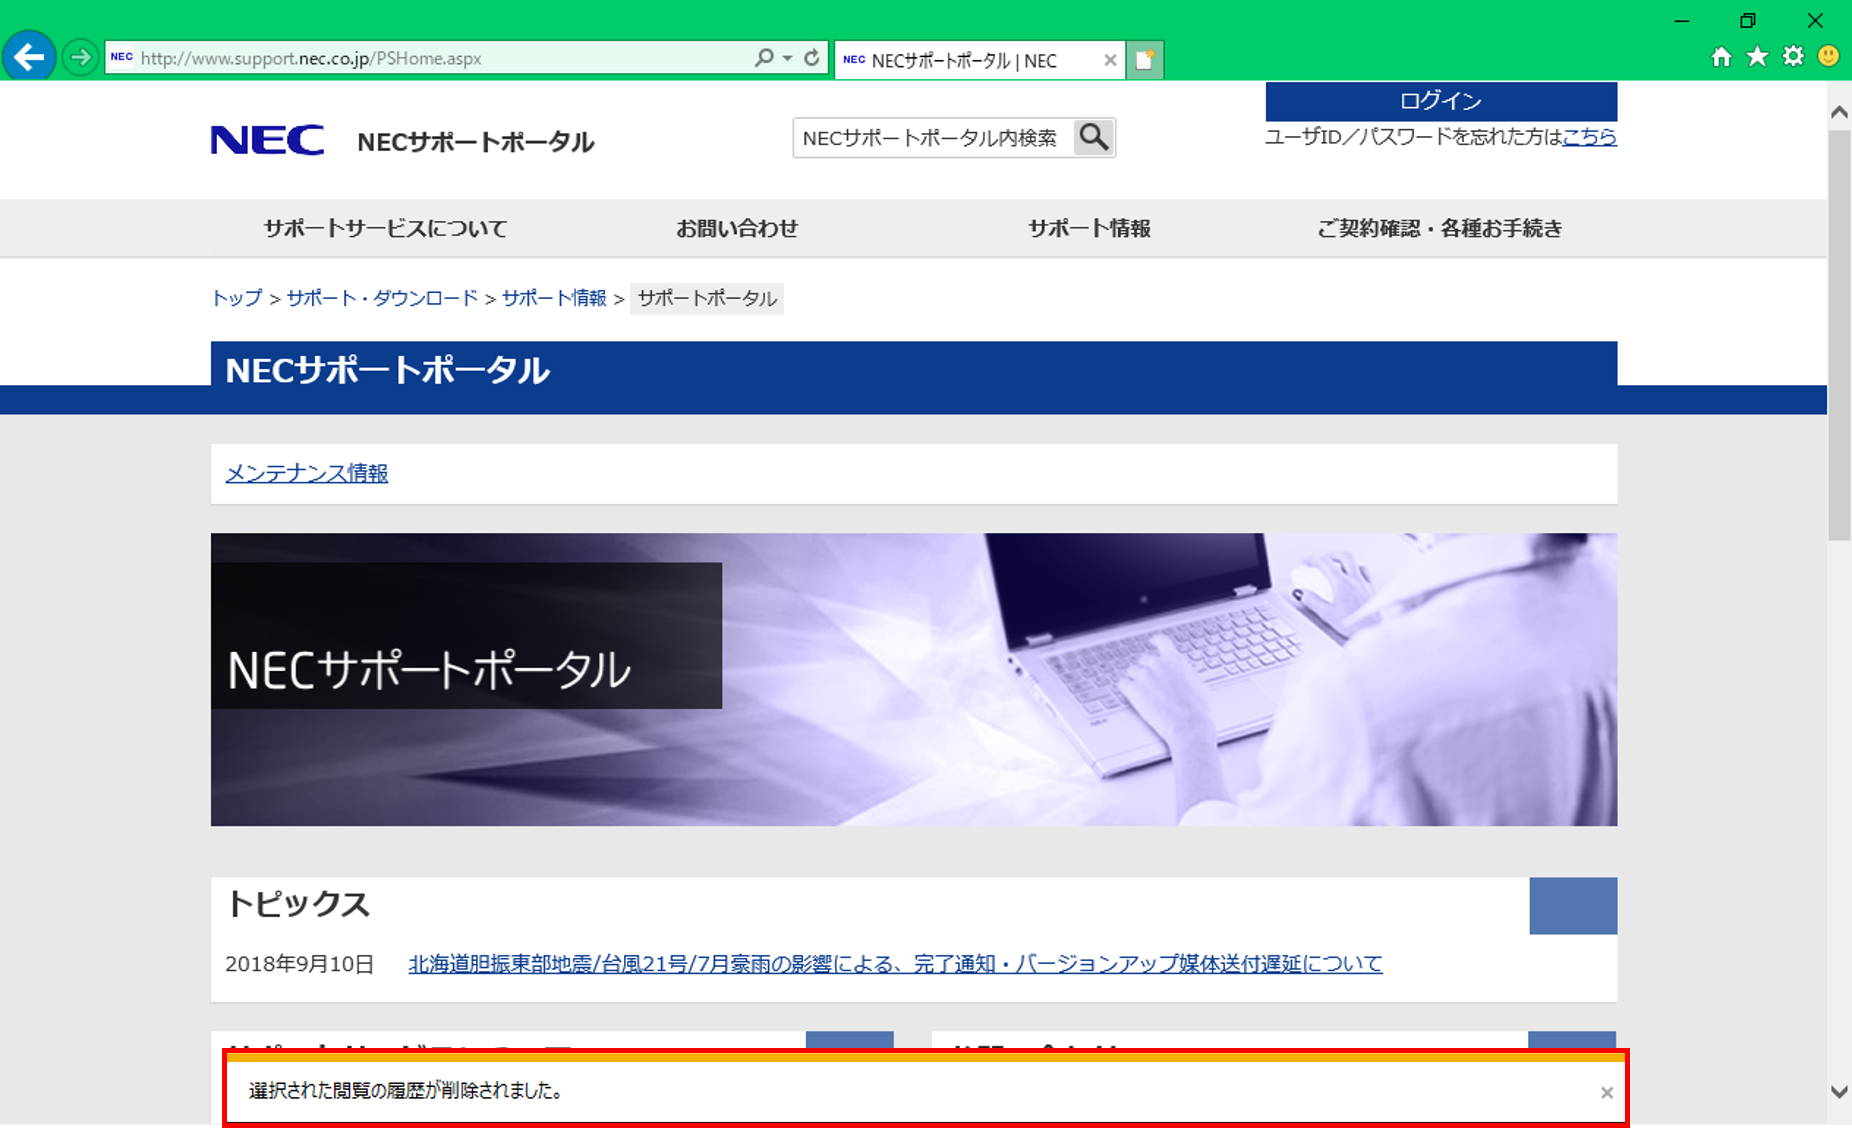Open the browser Home icon
This screenshot has height=1128, width=1852.
1721,57
